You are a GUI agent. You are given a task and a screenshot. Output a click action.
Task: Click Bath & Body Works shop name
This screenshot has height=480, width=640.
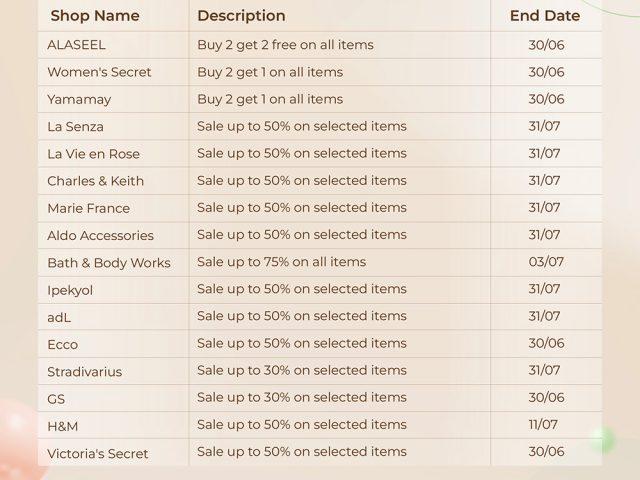click(x=109, y=263)
